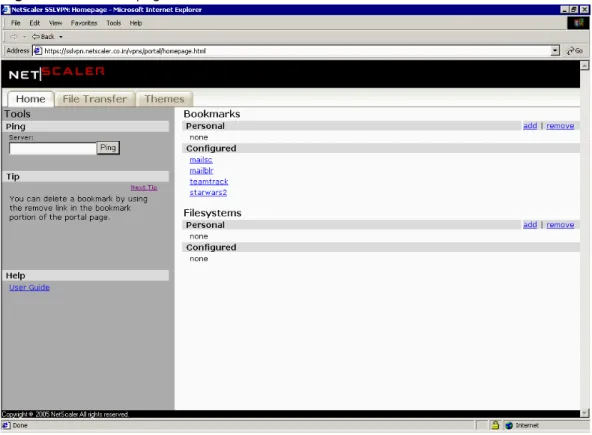
Task: Click the Done status page icon
Action: [6, 425]
